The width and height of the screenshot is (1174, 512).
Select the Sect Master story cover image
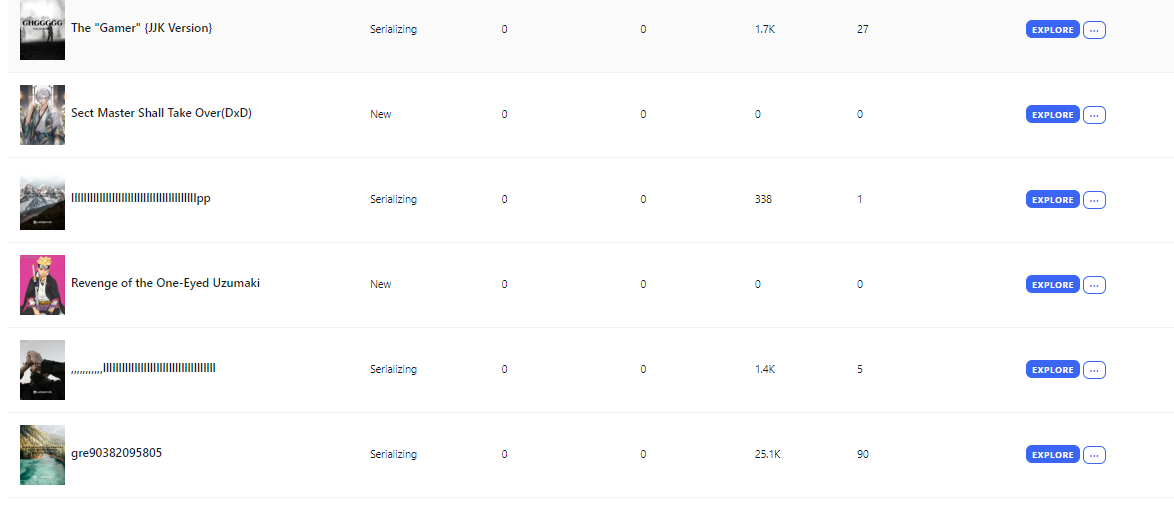42,115
